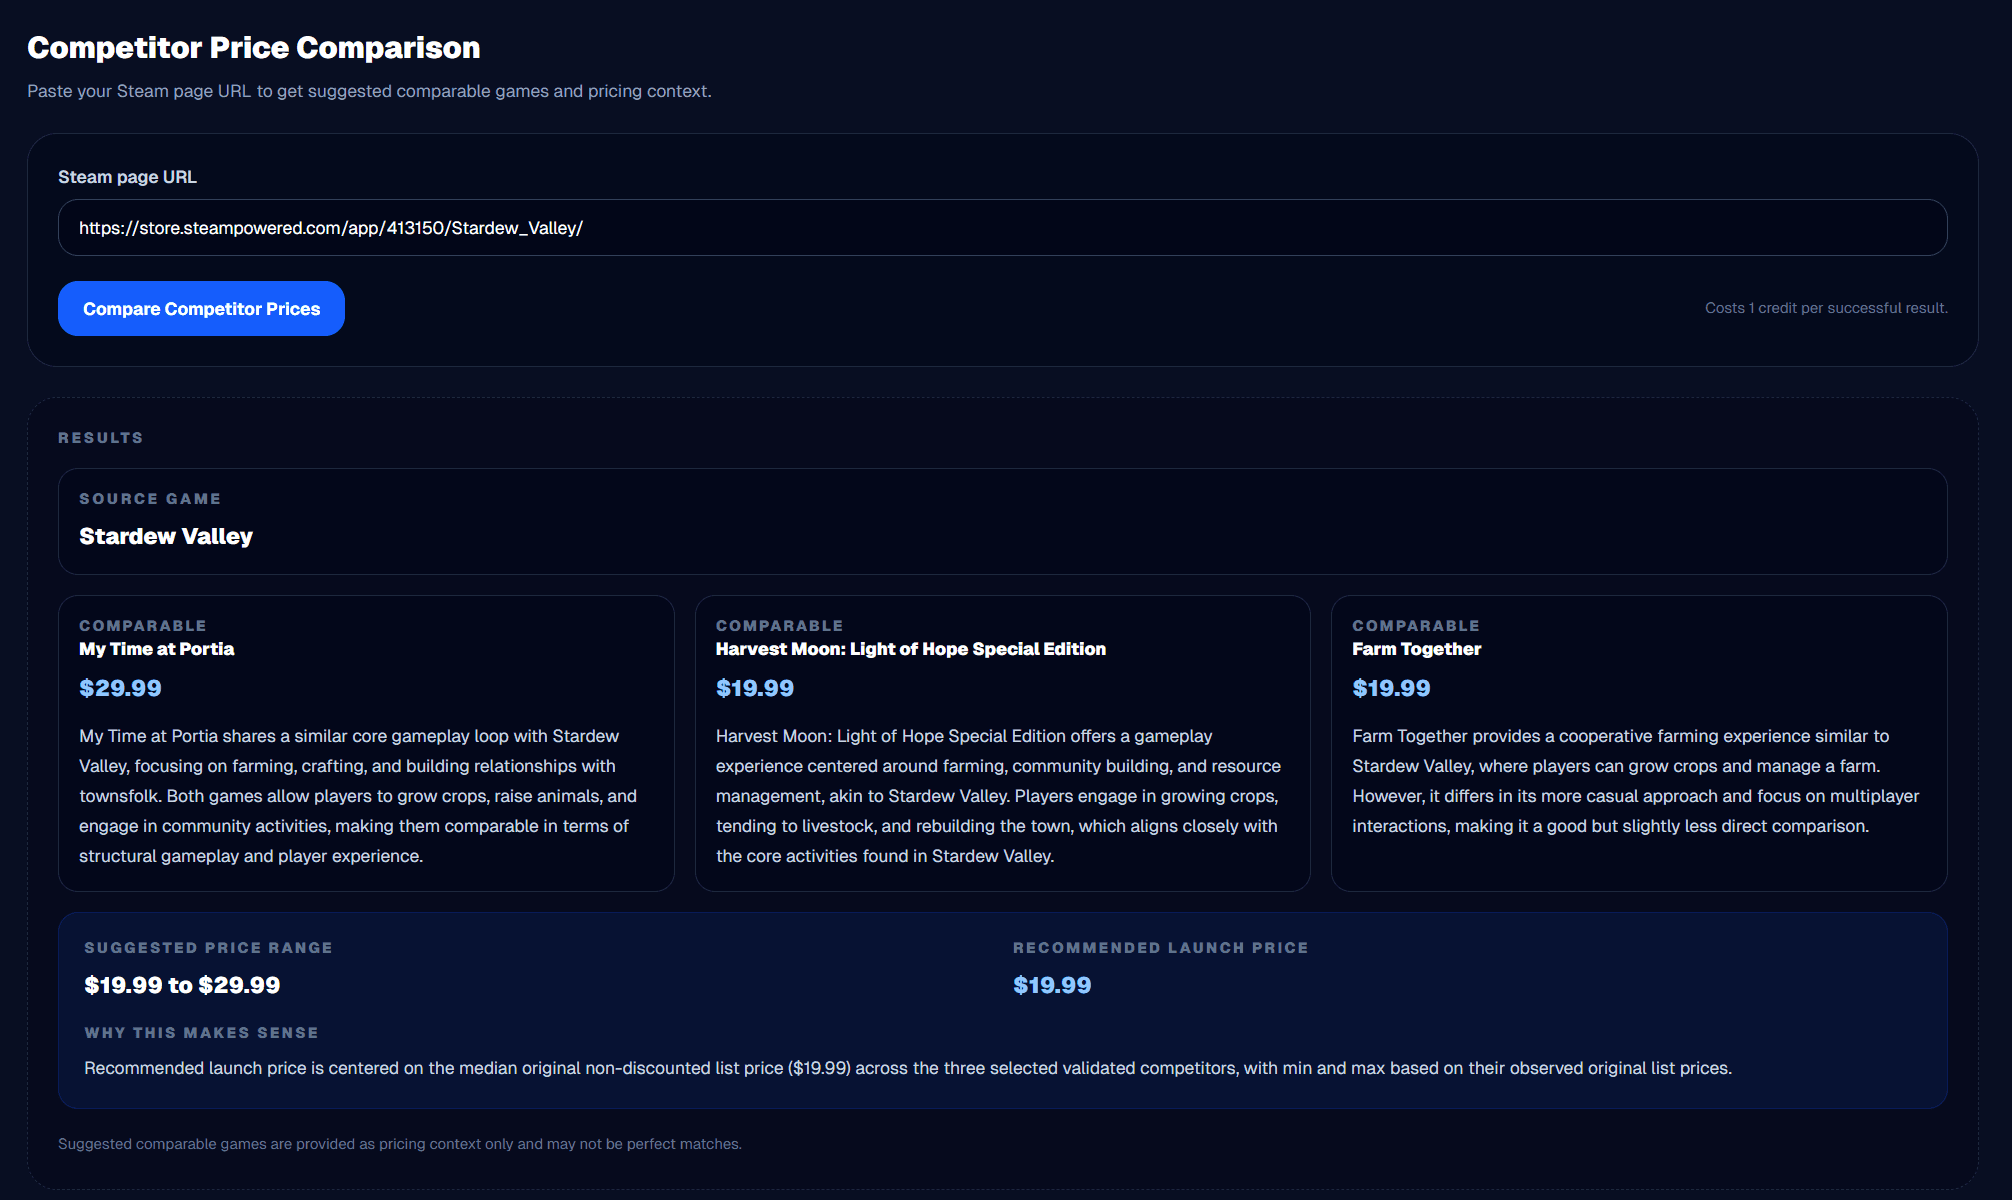The image size is (2012, 1200).
Task: Select the Farm Together card title
Action: tap(1417, 649)
